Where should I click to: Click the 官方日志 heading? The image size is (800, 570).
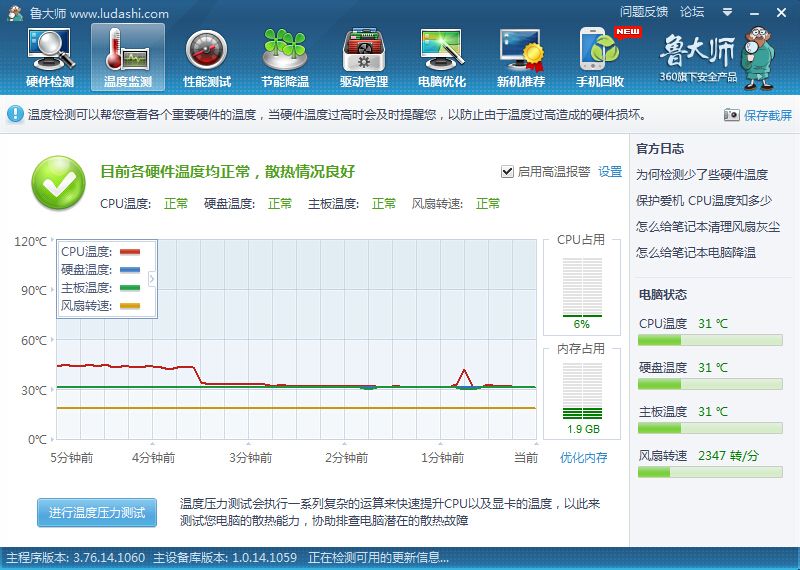click(x=660, y=148)
